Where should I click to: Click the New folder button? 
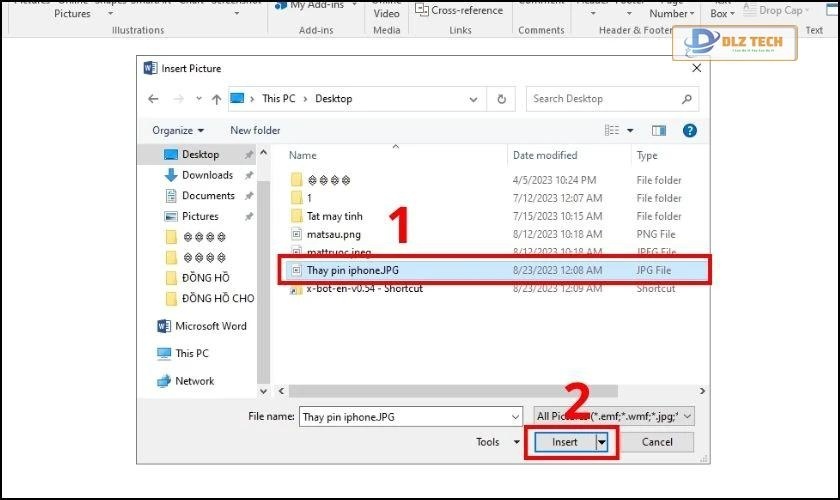[x=255, y=130]
